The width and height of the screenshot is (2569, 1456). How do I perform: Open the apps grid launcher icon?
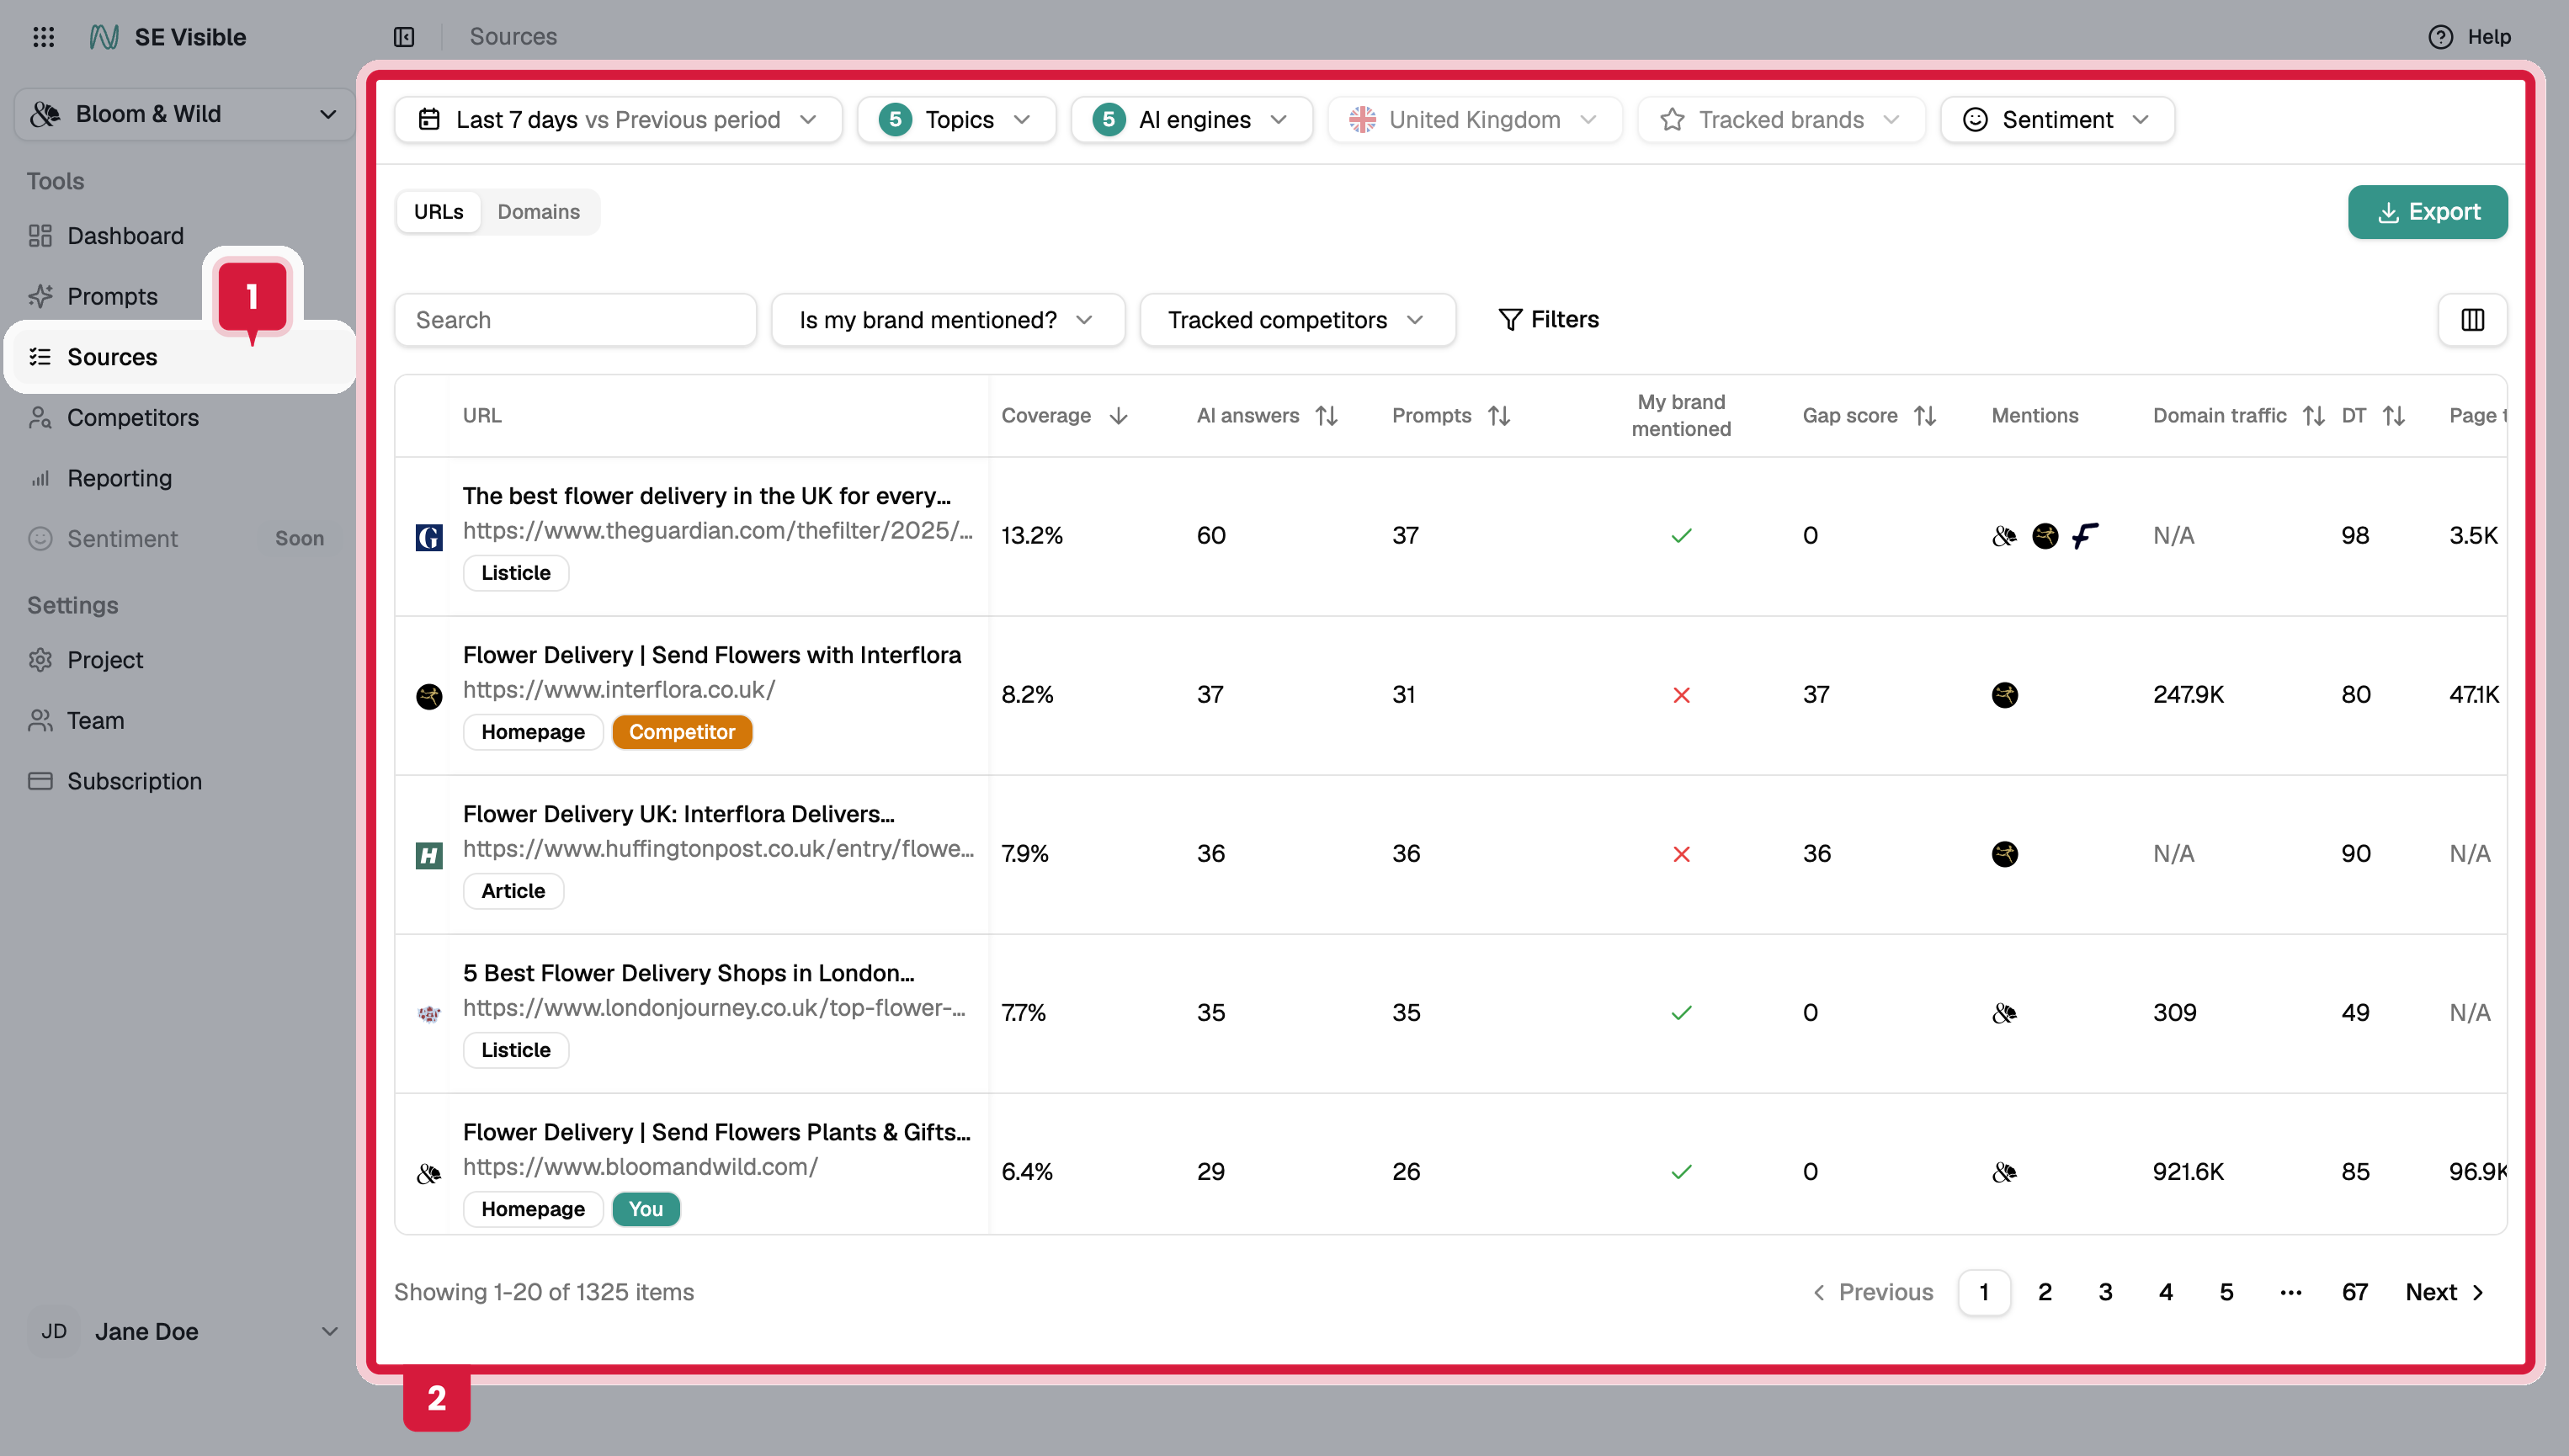click(x=43, y=37)
